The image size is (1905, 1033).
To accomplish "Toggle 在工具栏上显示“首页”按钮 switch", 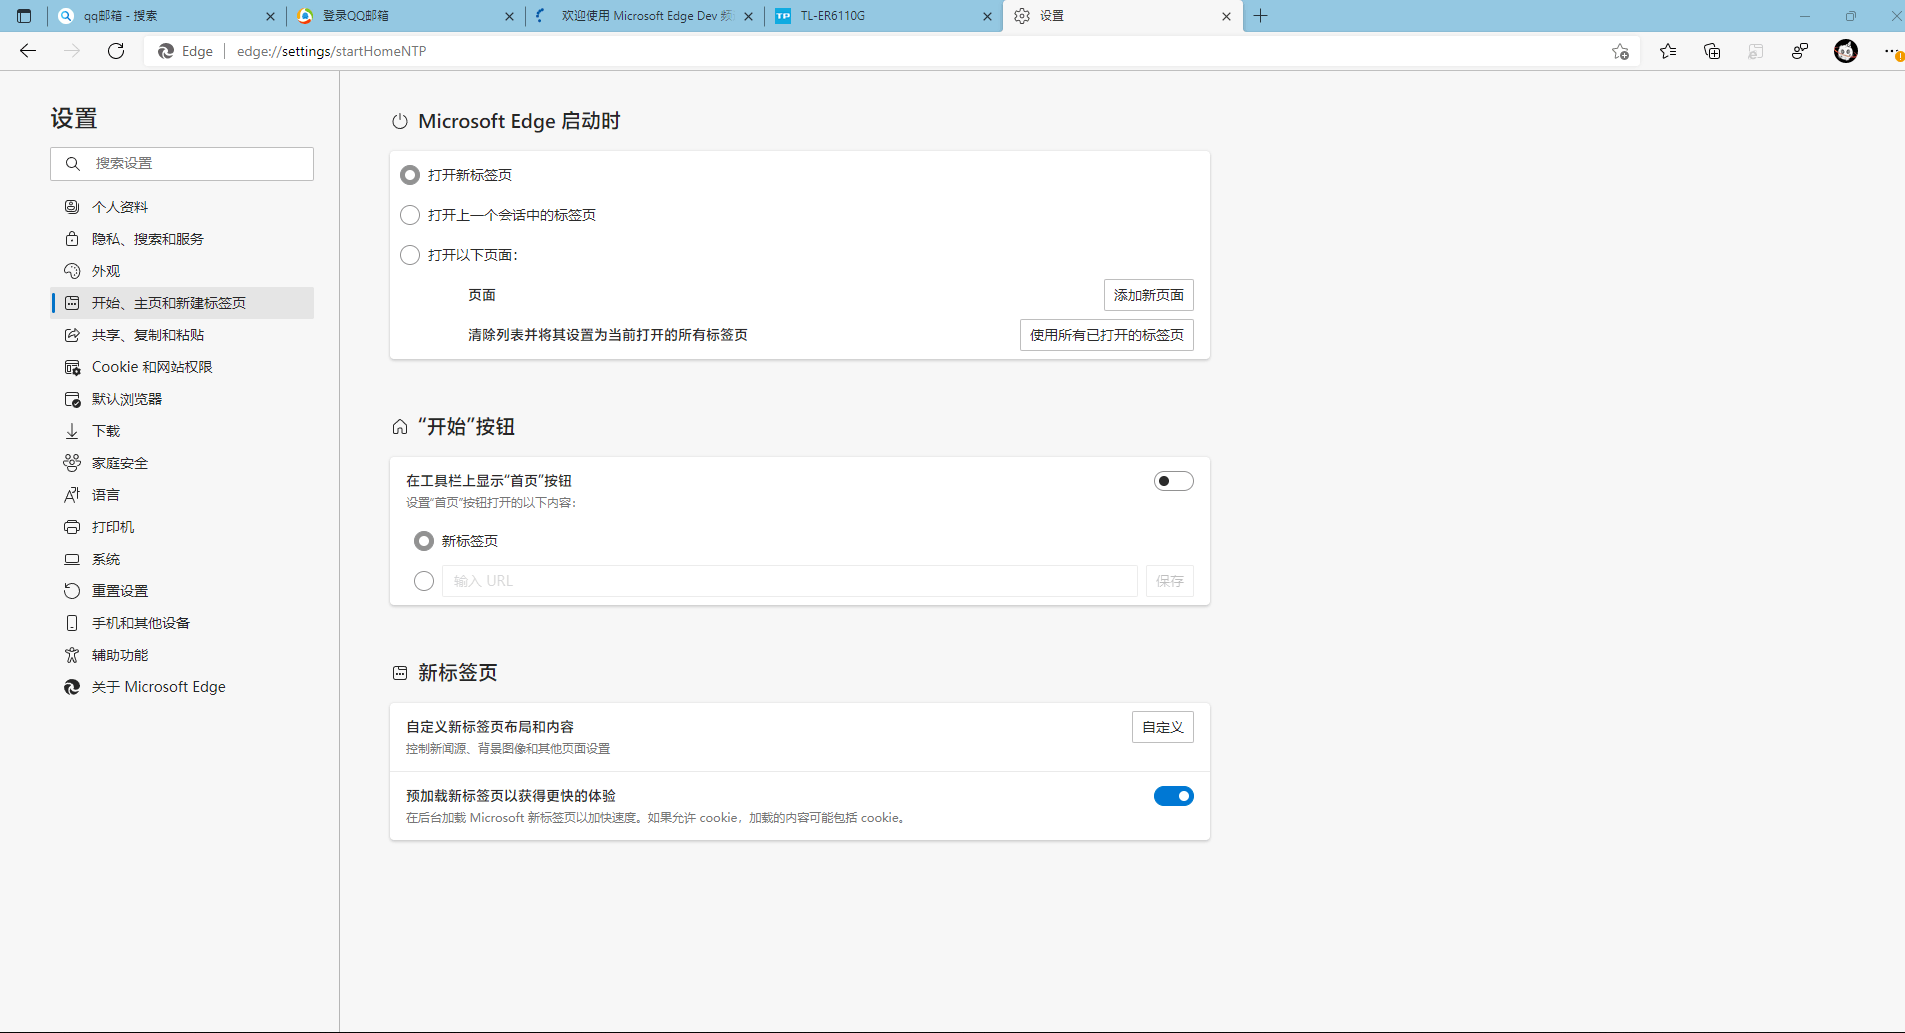I will 1174,481.
